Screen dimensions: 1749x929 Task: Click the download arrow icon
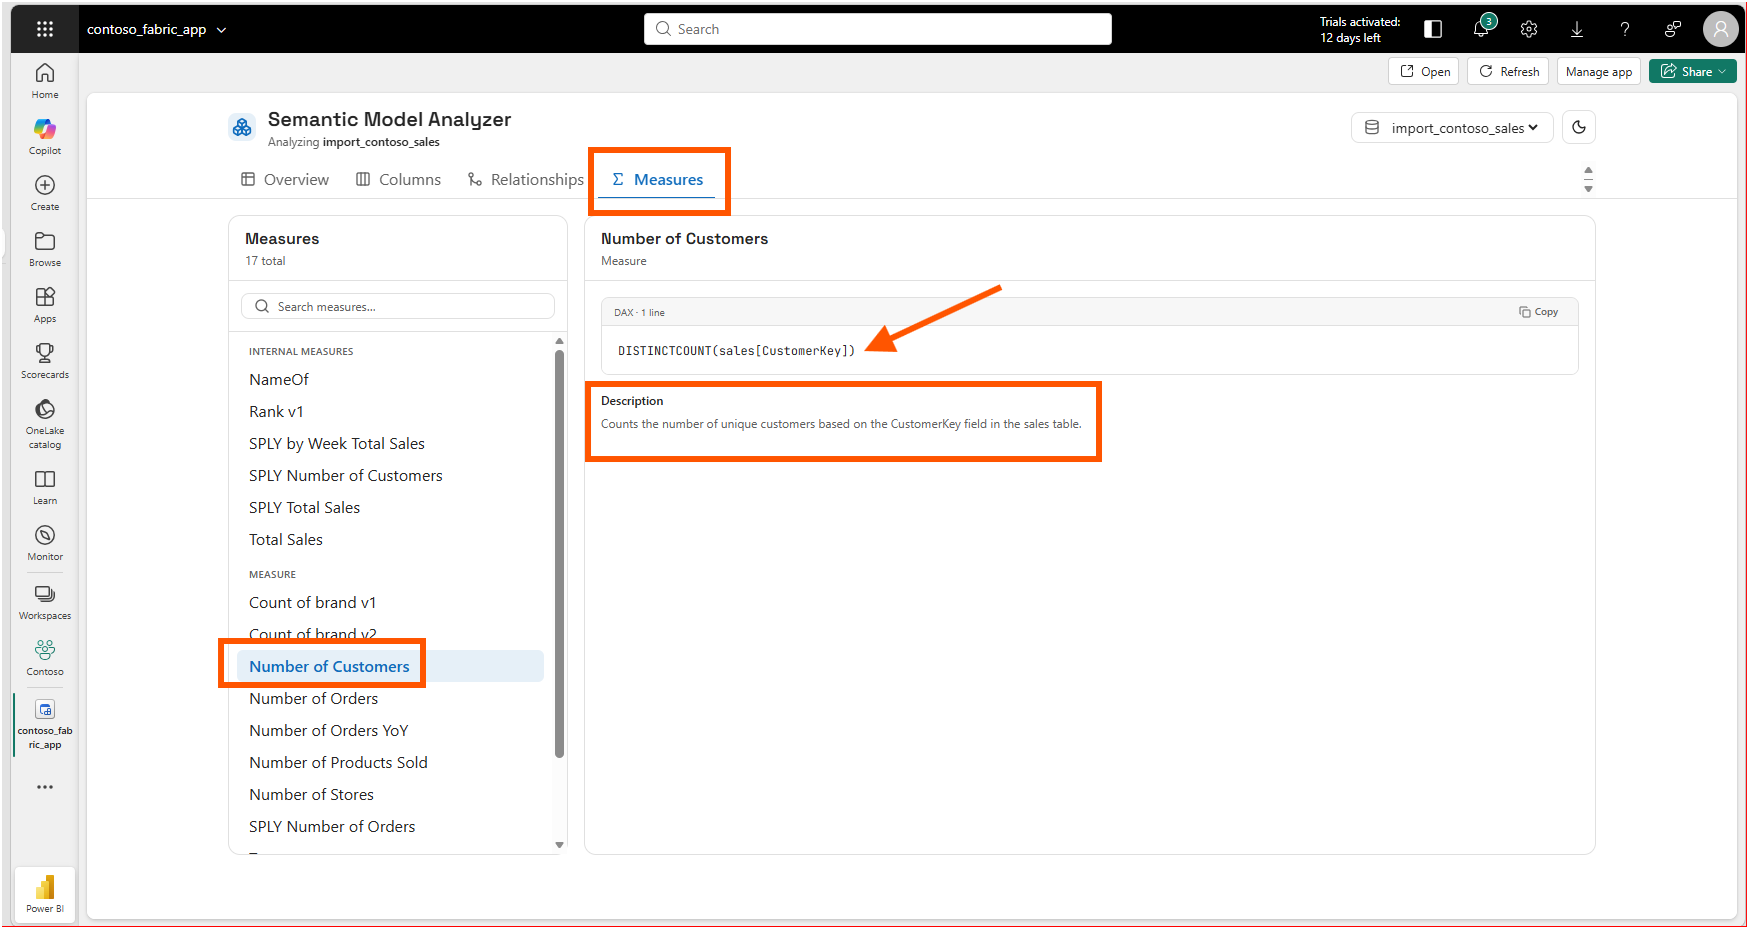point(1577,29)
